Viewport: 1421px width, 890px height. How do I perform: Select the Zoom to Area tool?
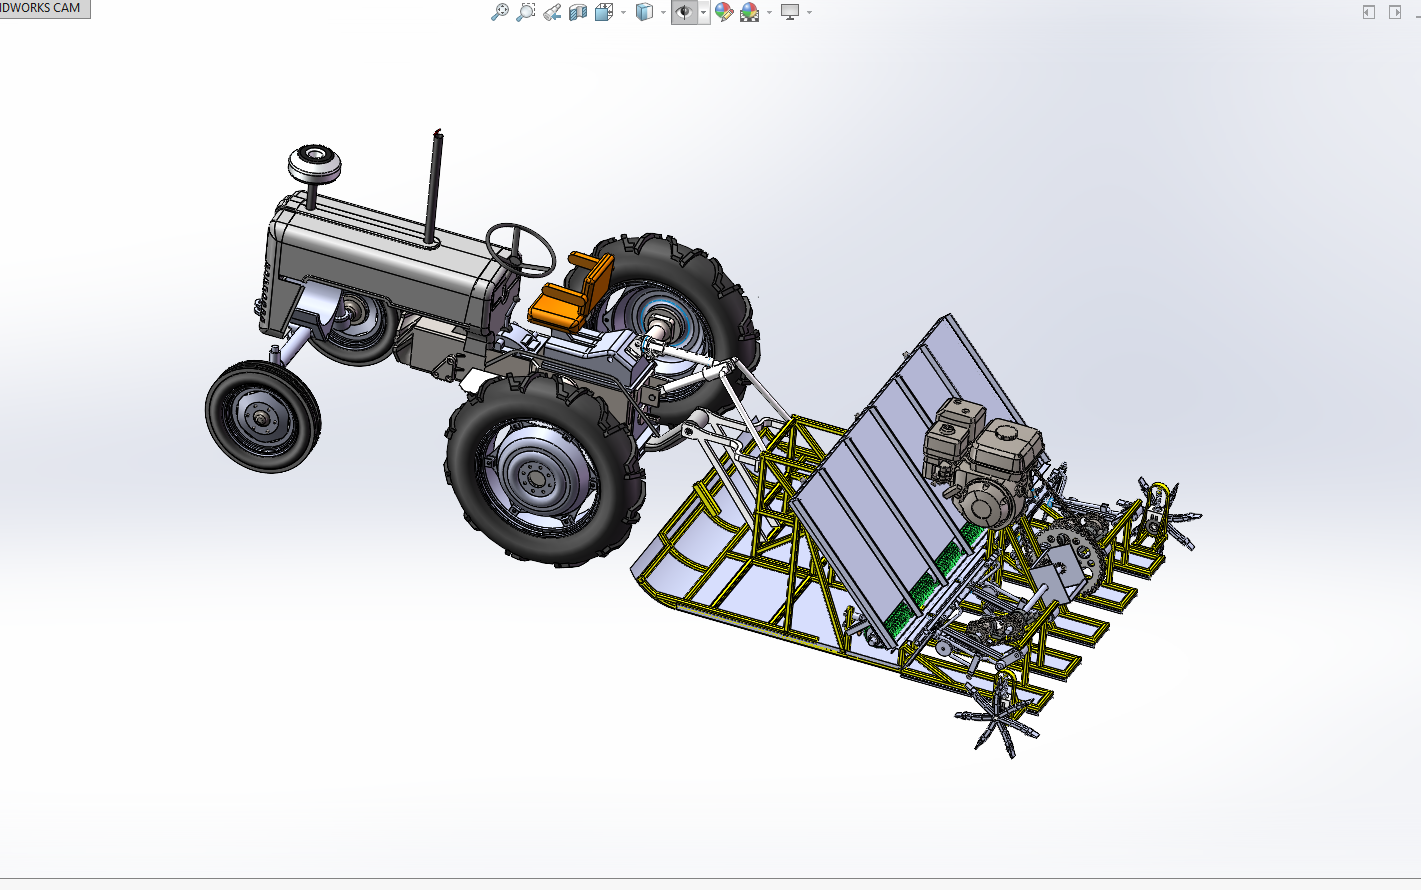pyautogui.click(x=525, y=12)
